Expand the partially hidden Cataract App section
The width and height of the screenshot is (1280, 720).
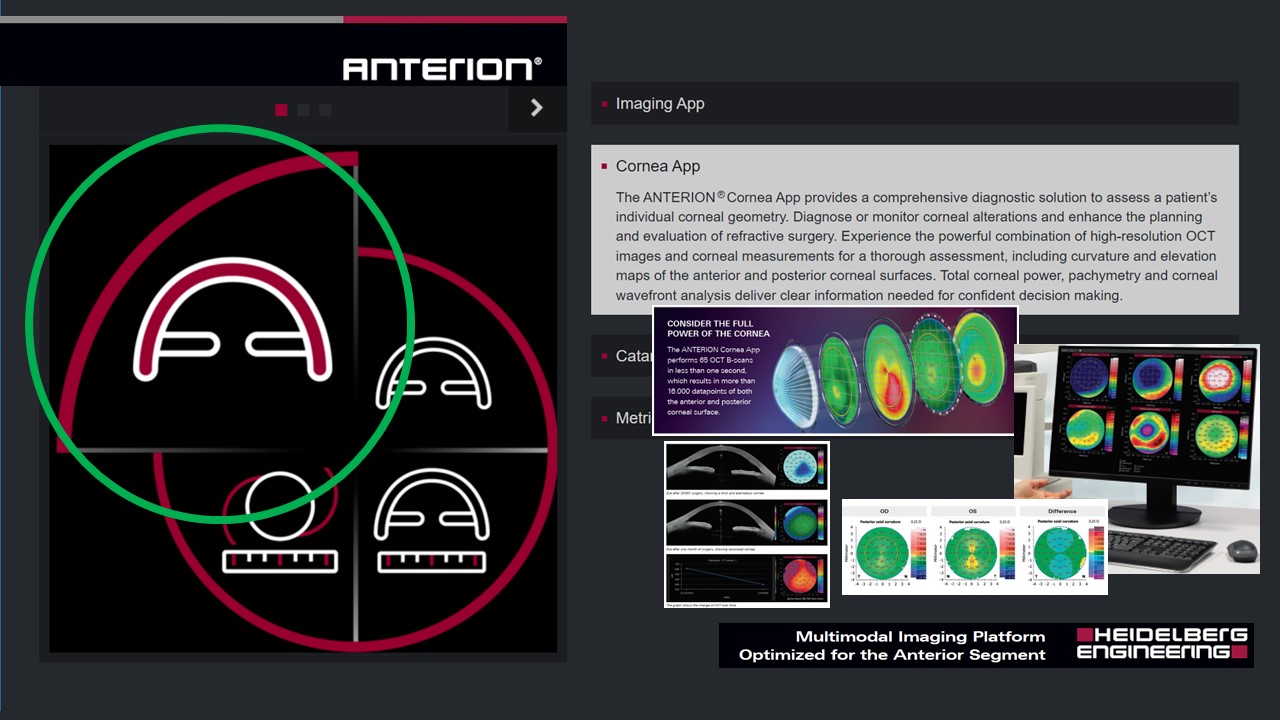(621, 356)
